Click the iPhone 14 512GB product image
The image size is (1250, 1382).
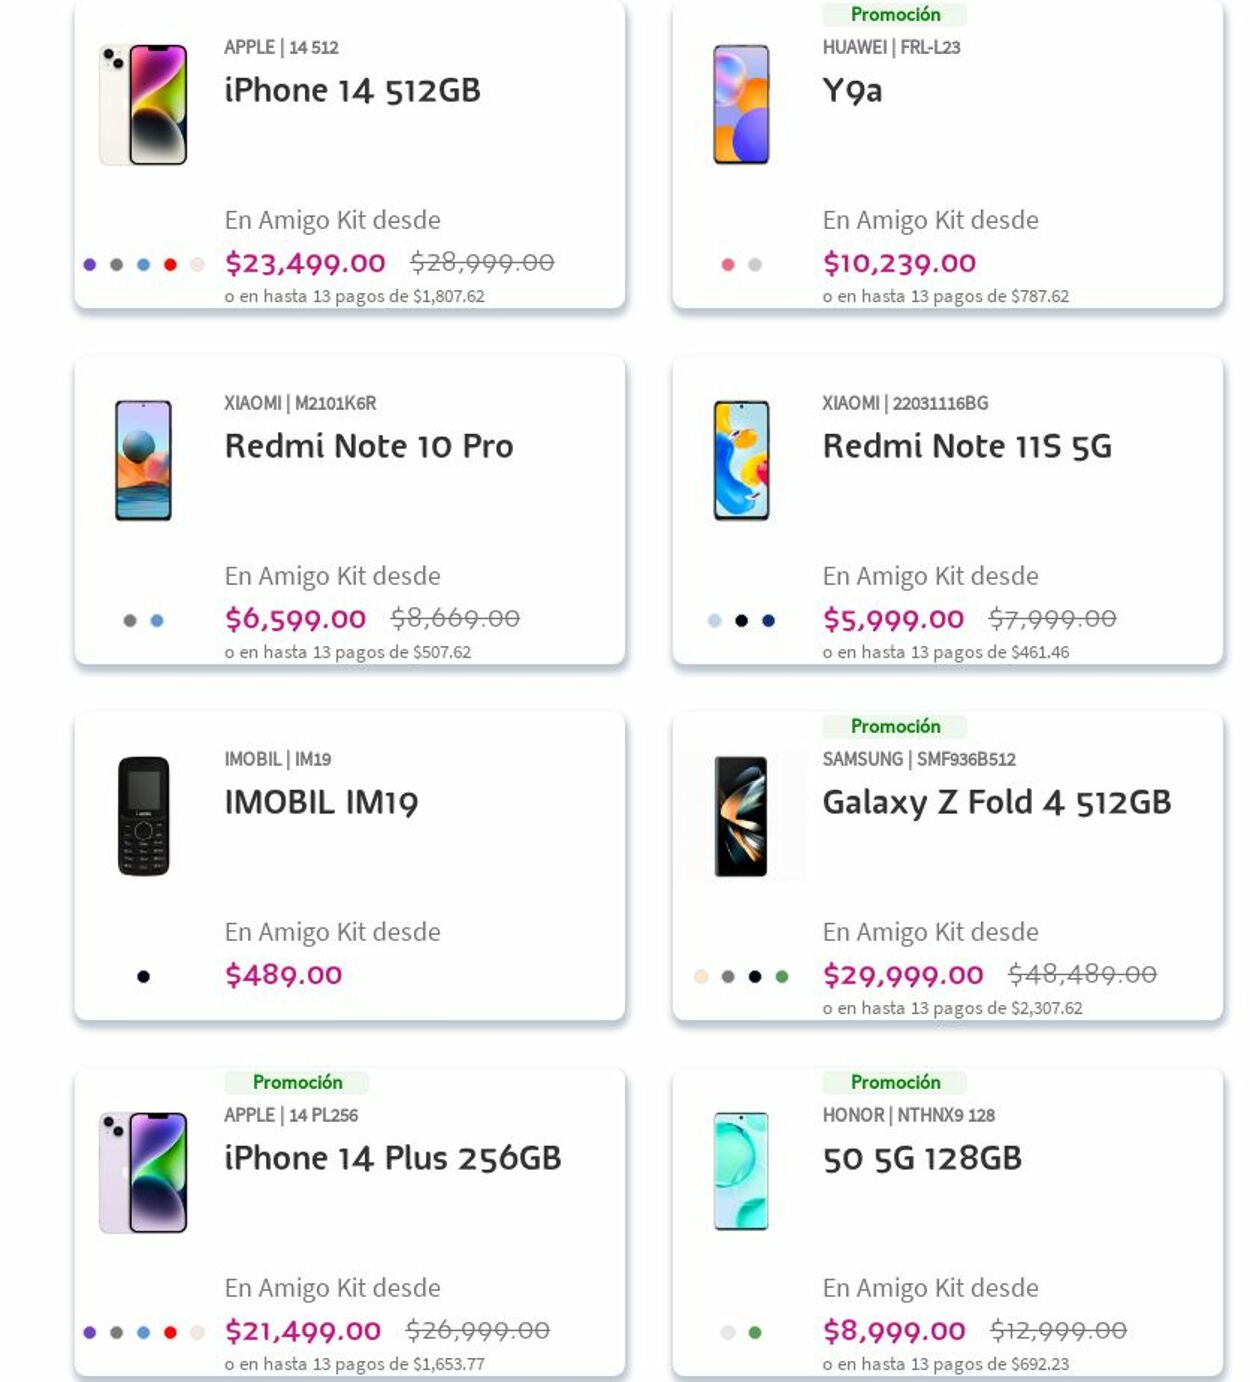pos(143,104)
